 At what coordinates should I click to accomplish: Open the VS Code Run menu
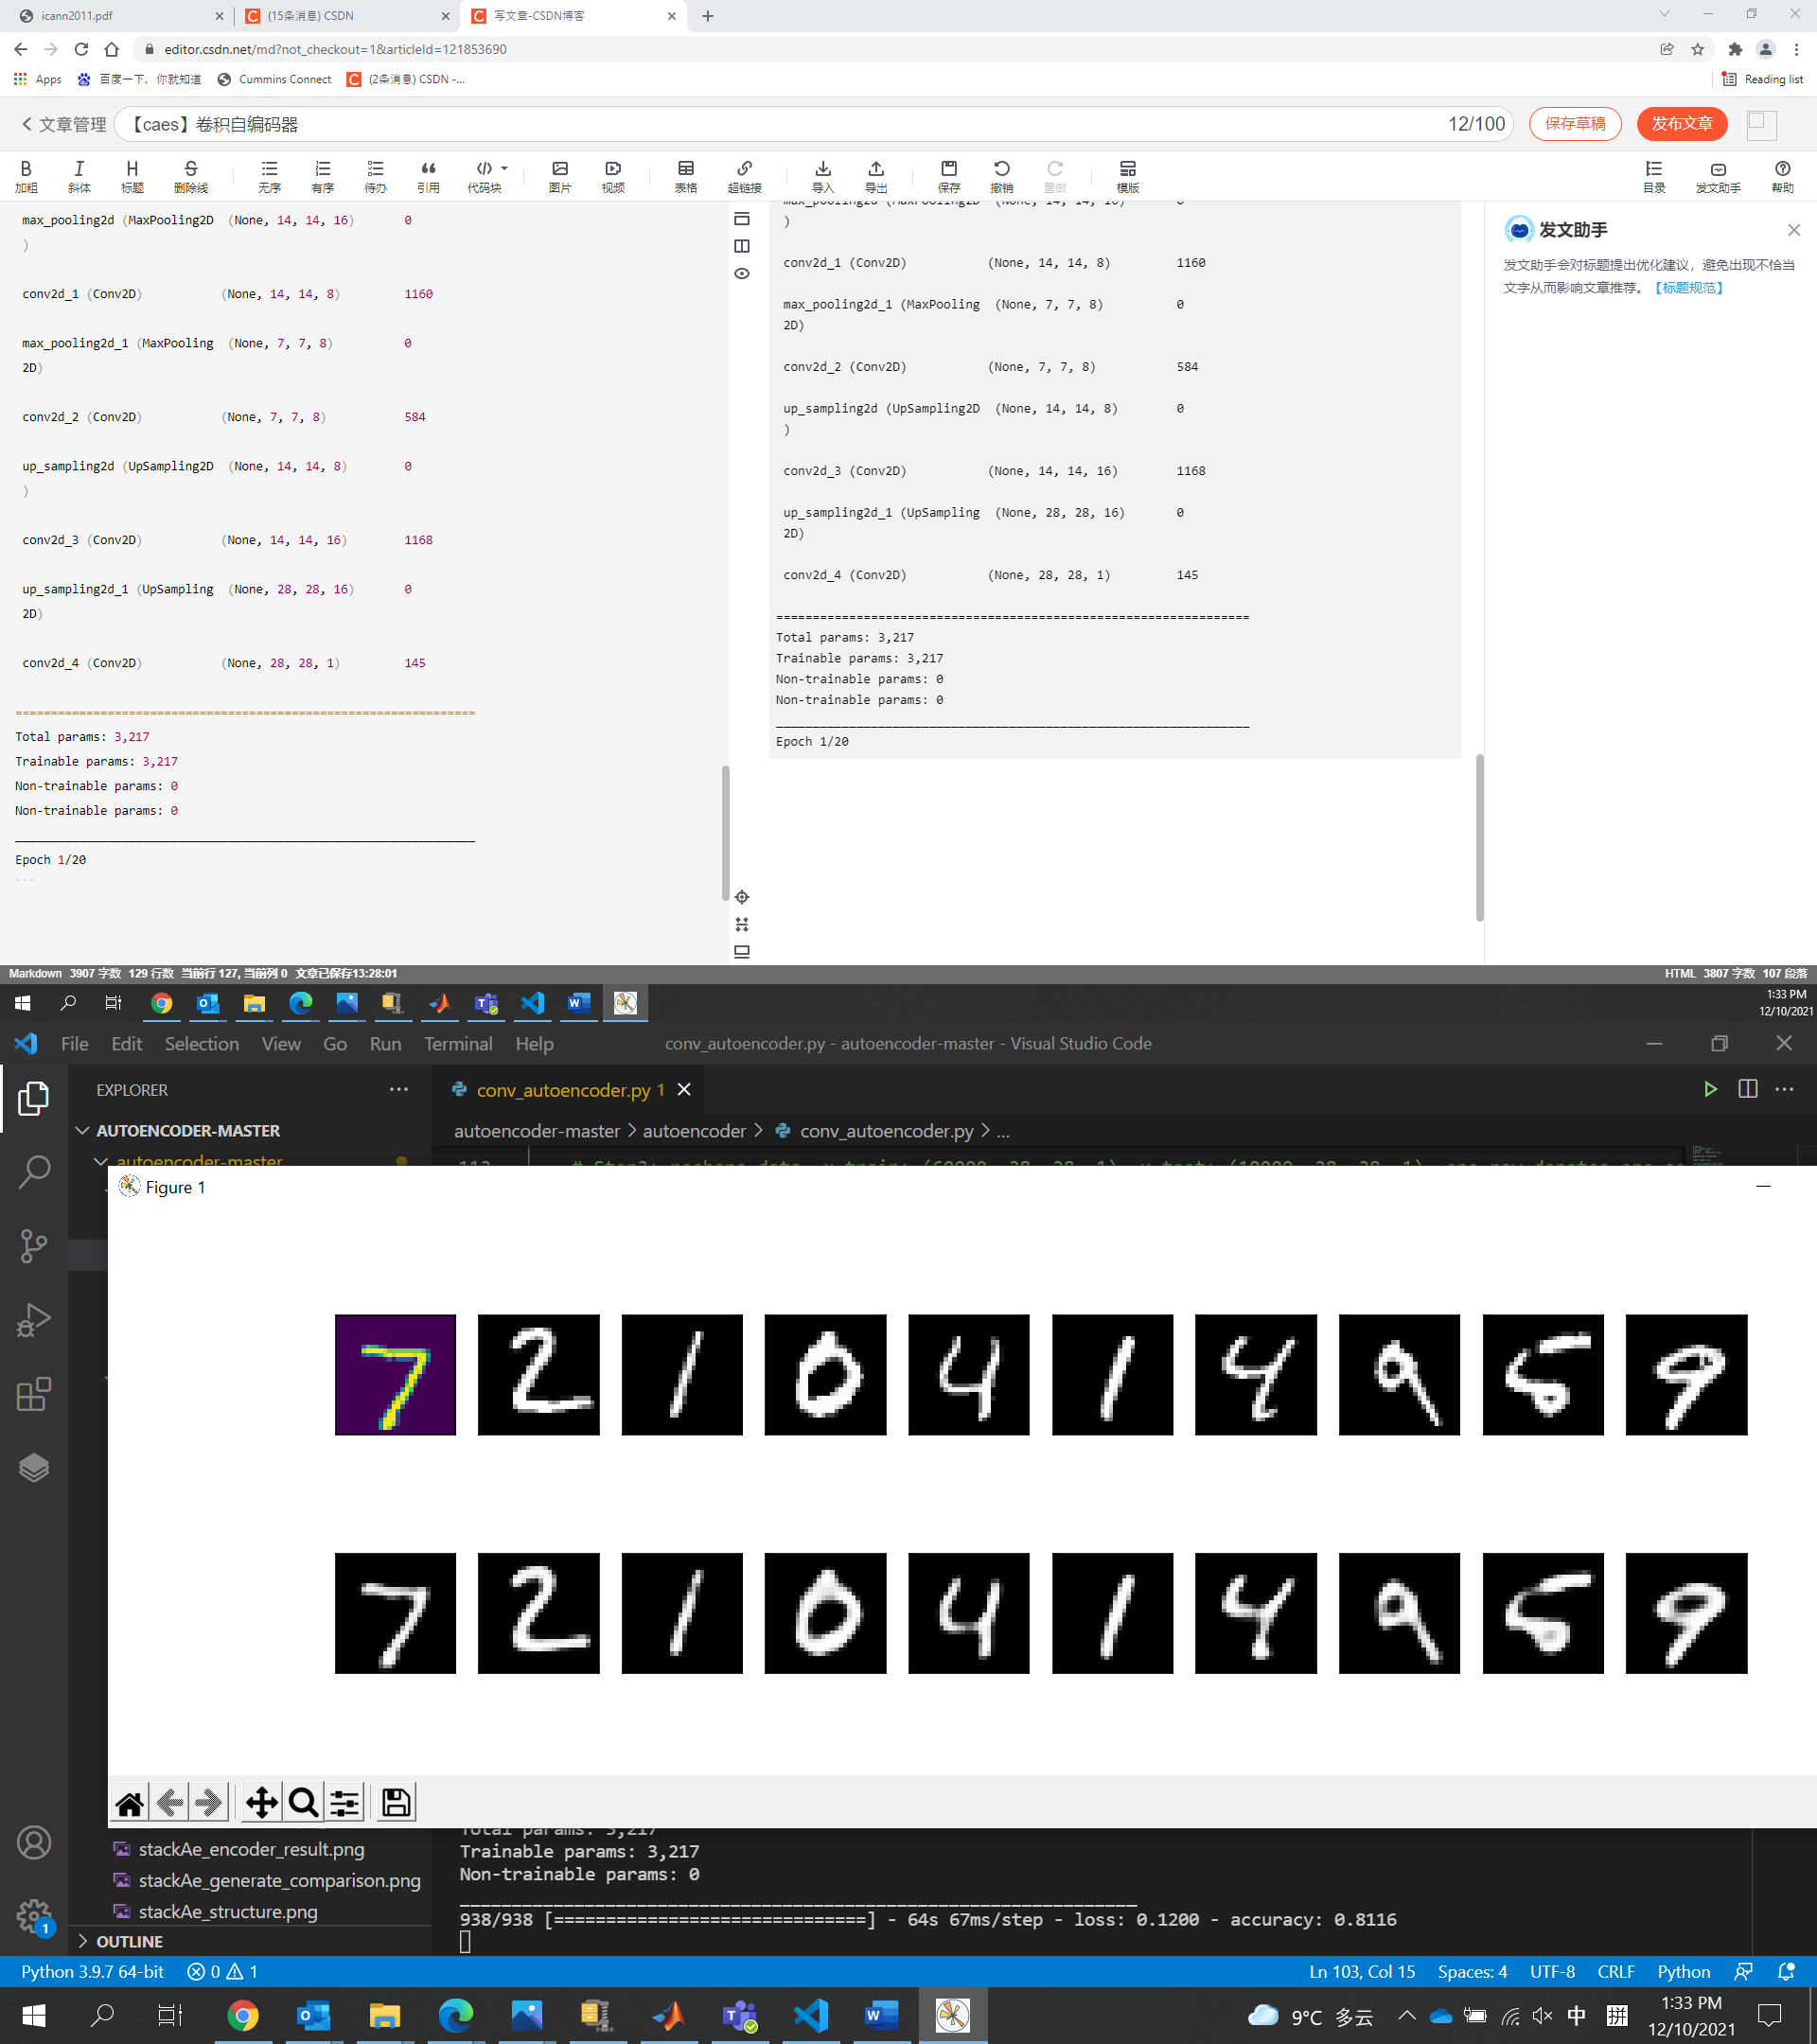pyautogui.click(x=385, y=1043)
